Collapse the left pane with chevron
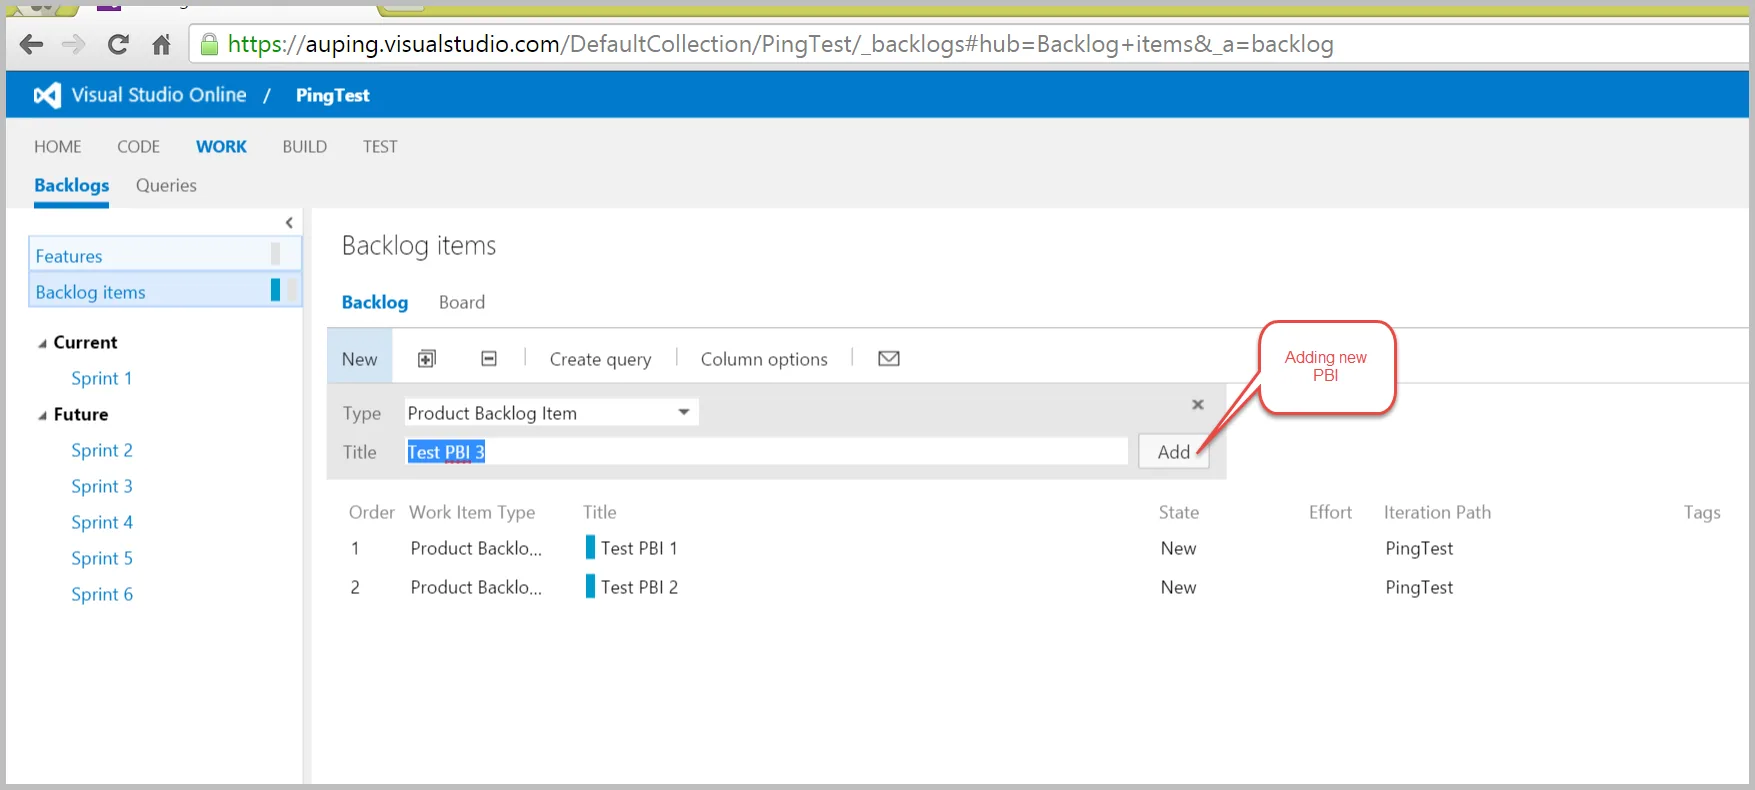 click(289, 222)
